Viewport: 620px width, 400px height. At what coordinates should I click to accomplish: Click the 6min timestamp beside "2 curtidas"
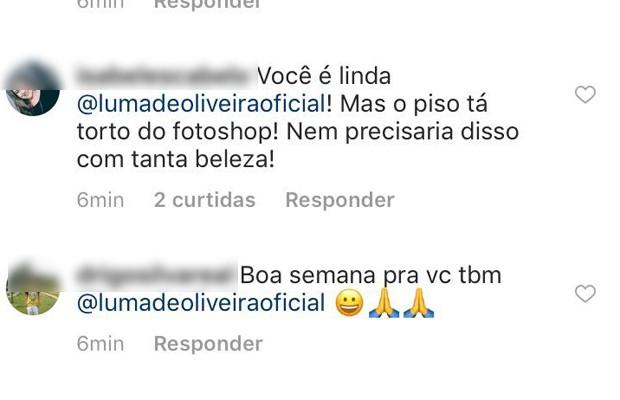(x=100, y=200)
